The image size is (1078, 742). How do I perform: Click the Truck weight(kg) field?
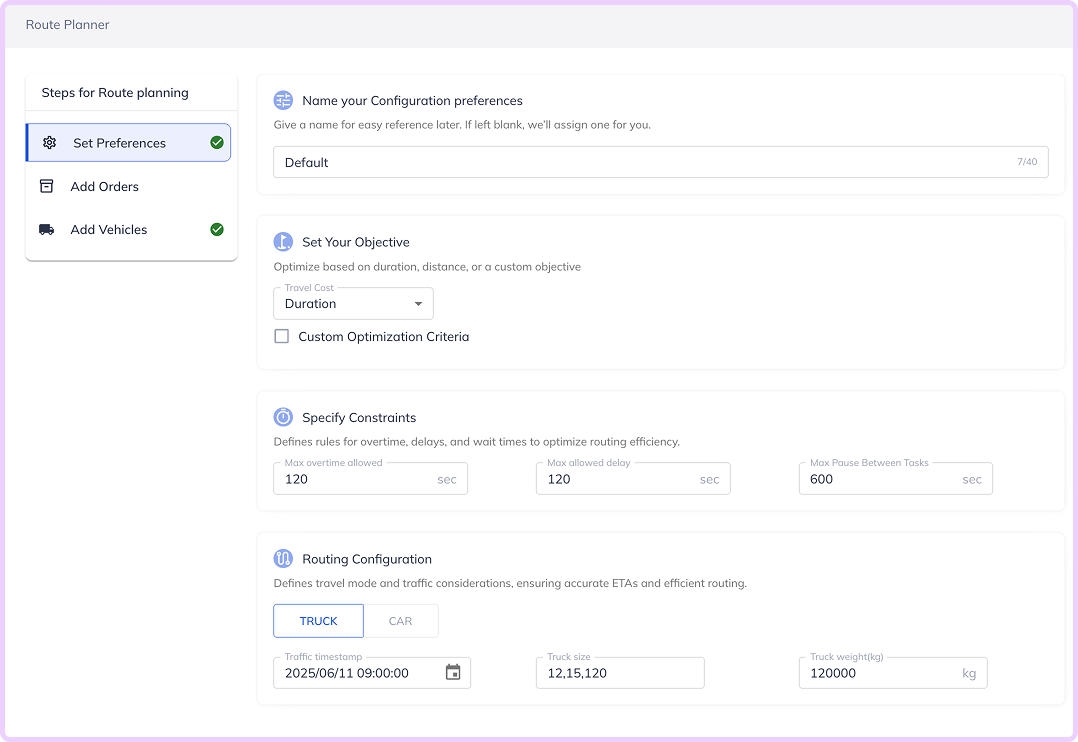click(893, 673)
